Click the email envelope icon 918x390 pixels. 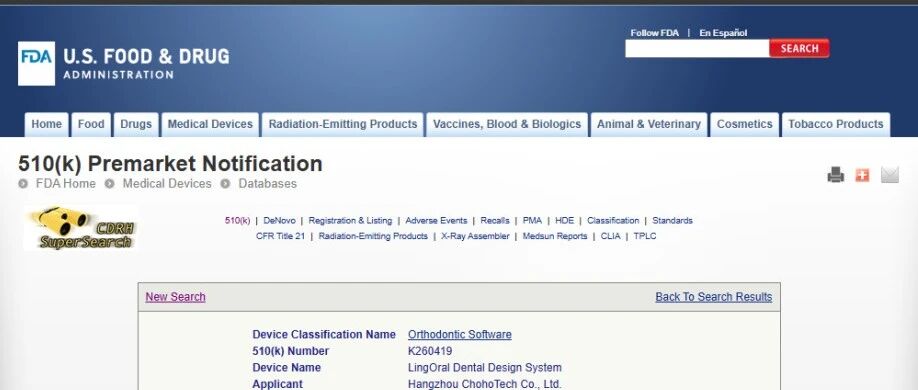pos(889,175)
